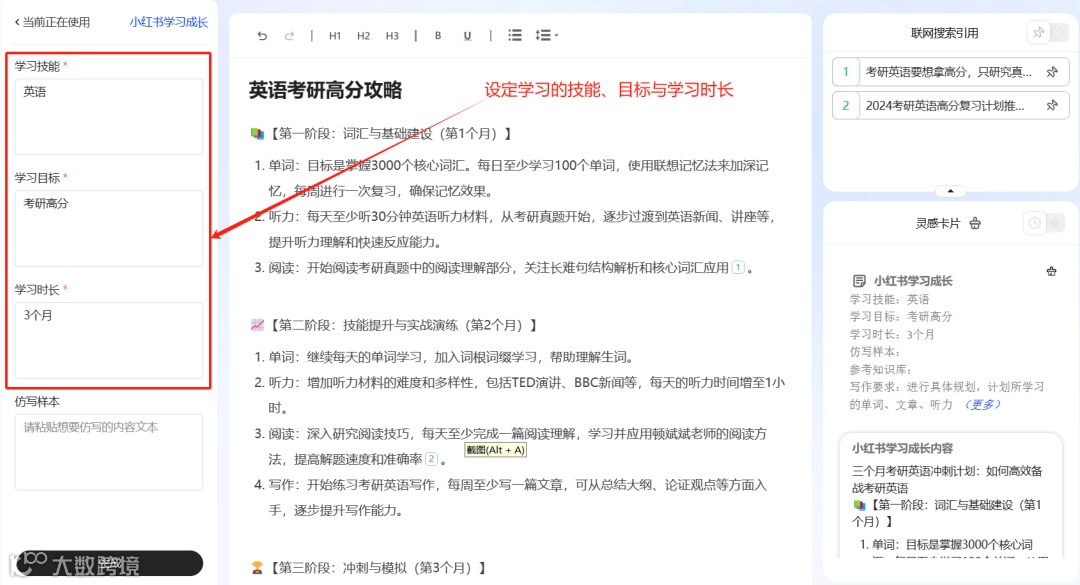Click the 学习技能 input containing 英语
Image resolution: width=1080 pixels, height=585 pixels.
click(109, 116)
